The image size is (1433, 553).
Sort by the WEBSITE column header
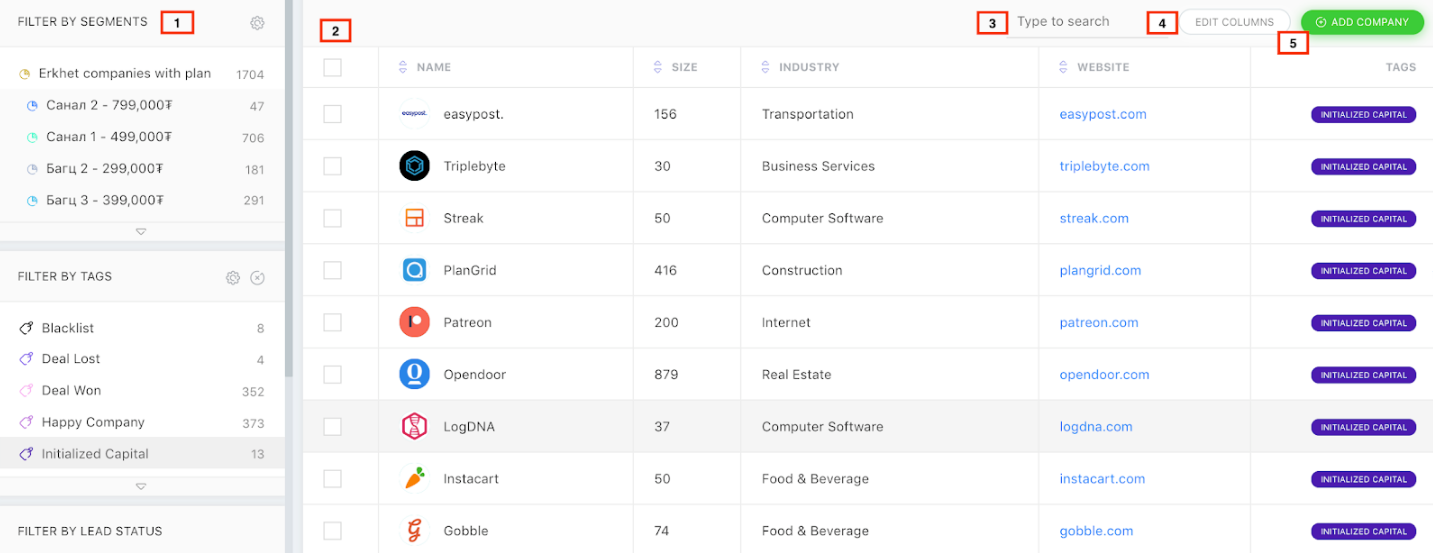pos(1102,67)
